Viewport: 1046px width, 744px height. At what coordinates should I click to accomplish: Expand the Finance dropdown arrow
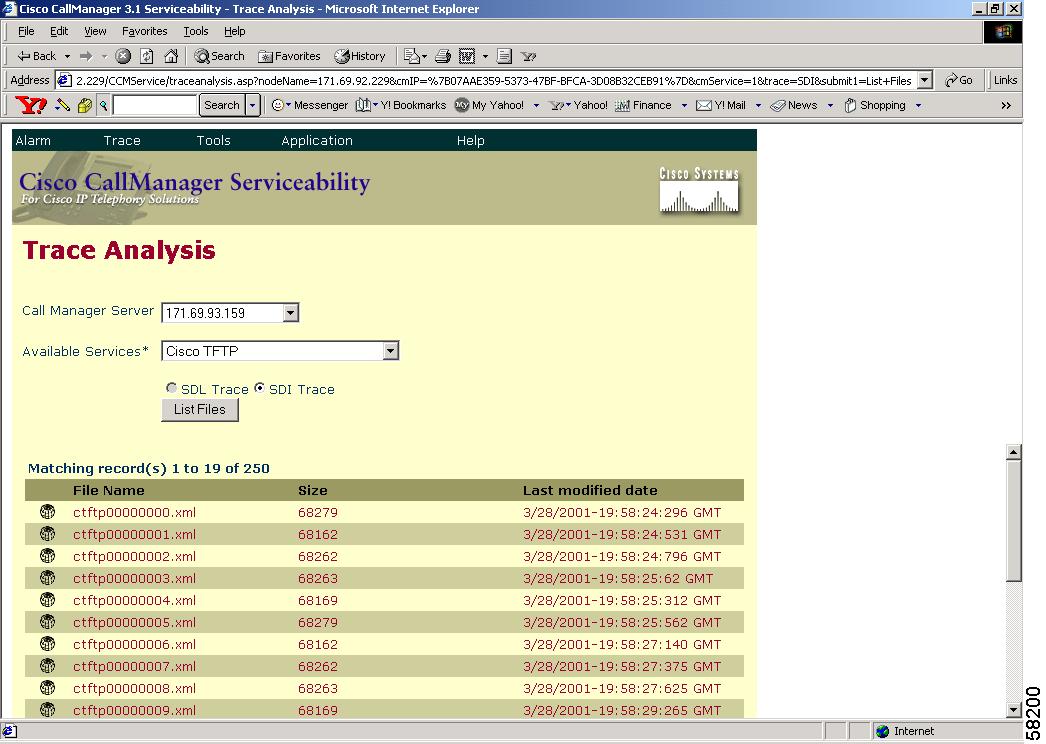pos(684,105)
